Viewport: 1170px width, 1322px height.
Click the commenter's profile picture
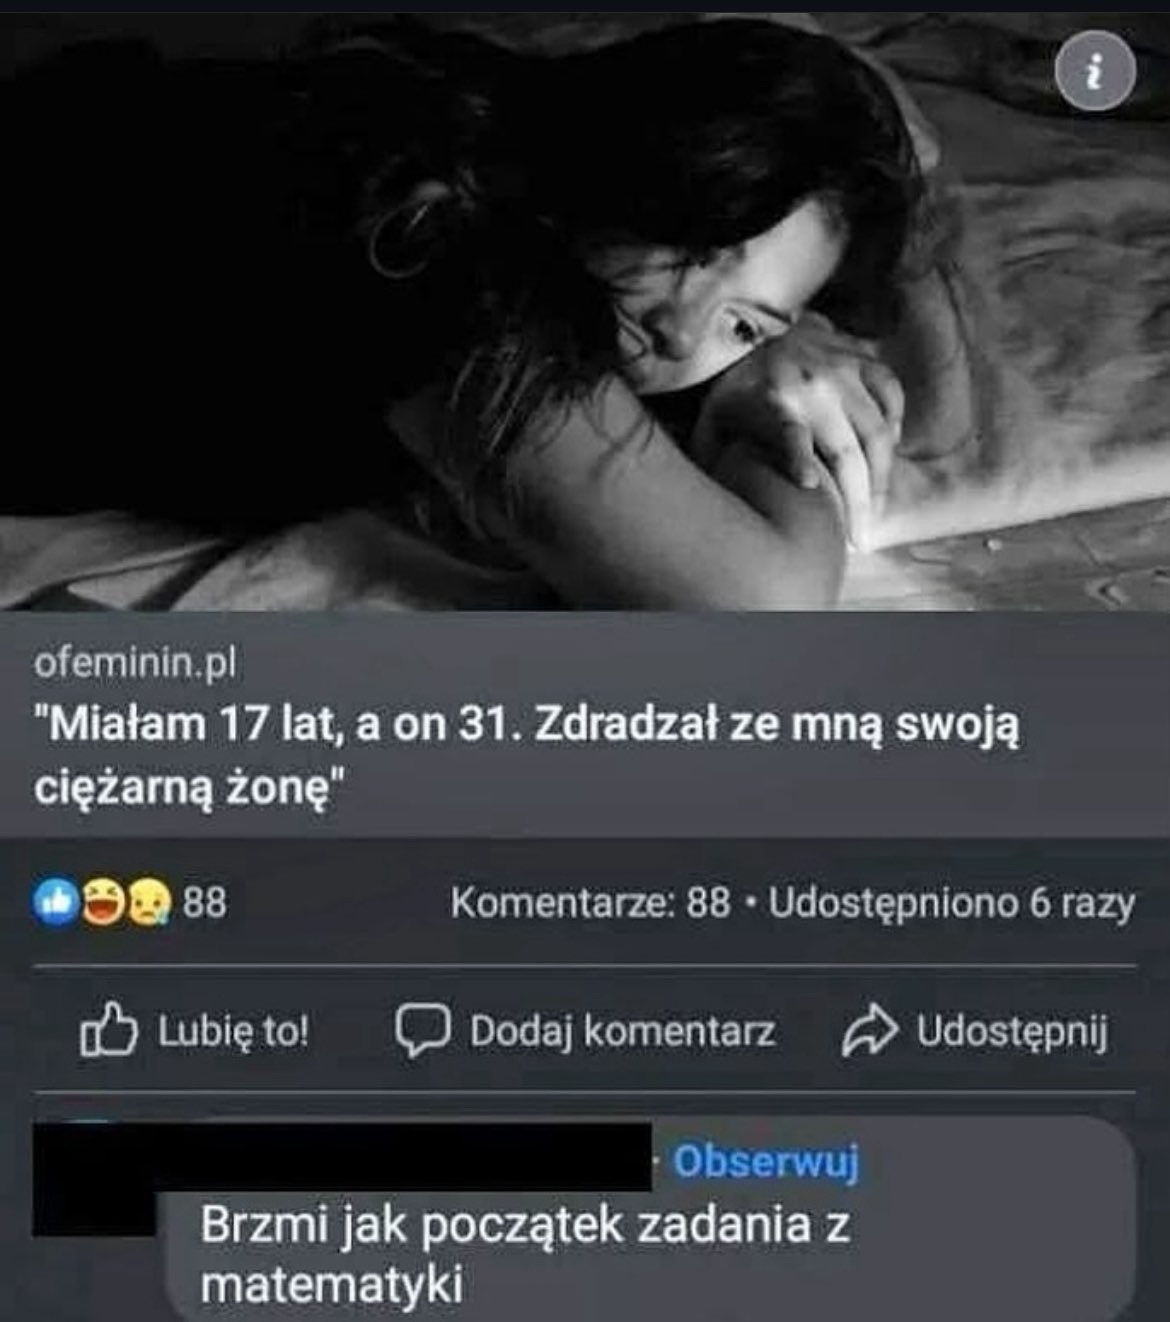94,1180
